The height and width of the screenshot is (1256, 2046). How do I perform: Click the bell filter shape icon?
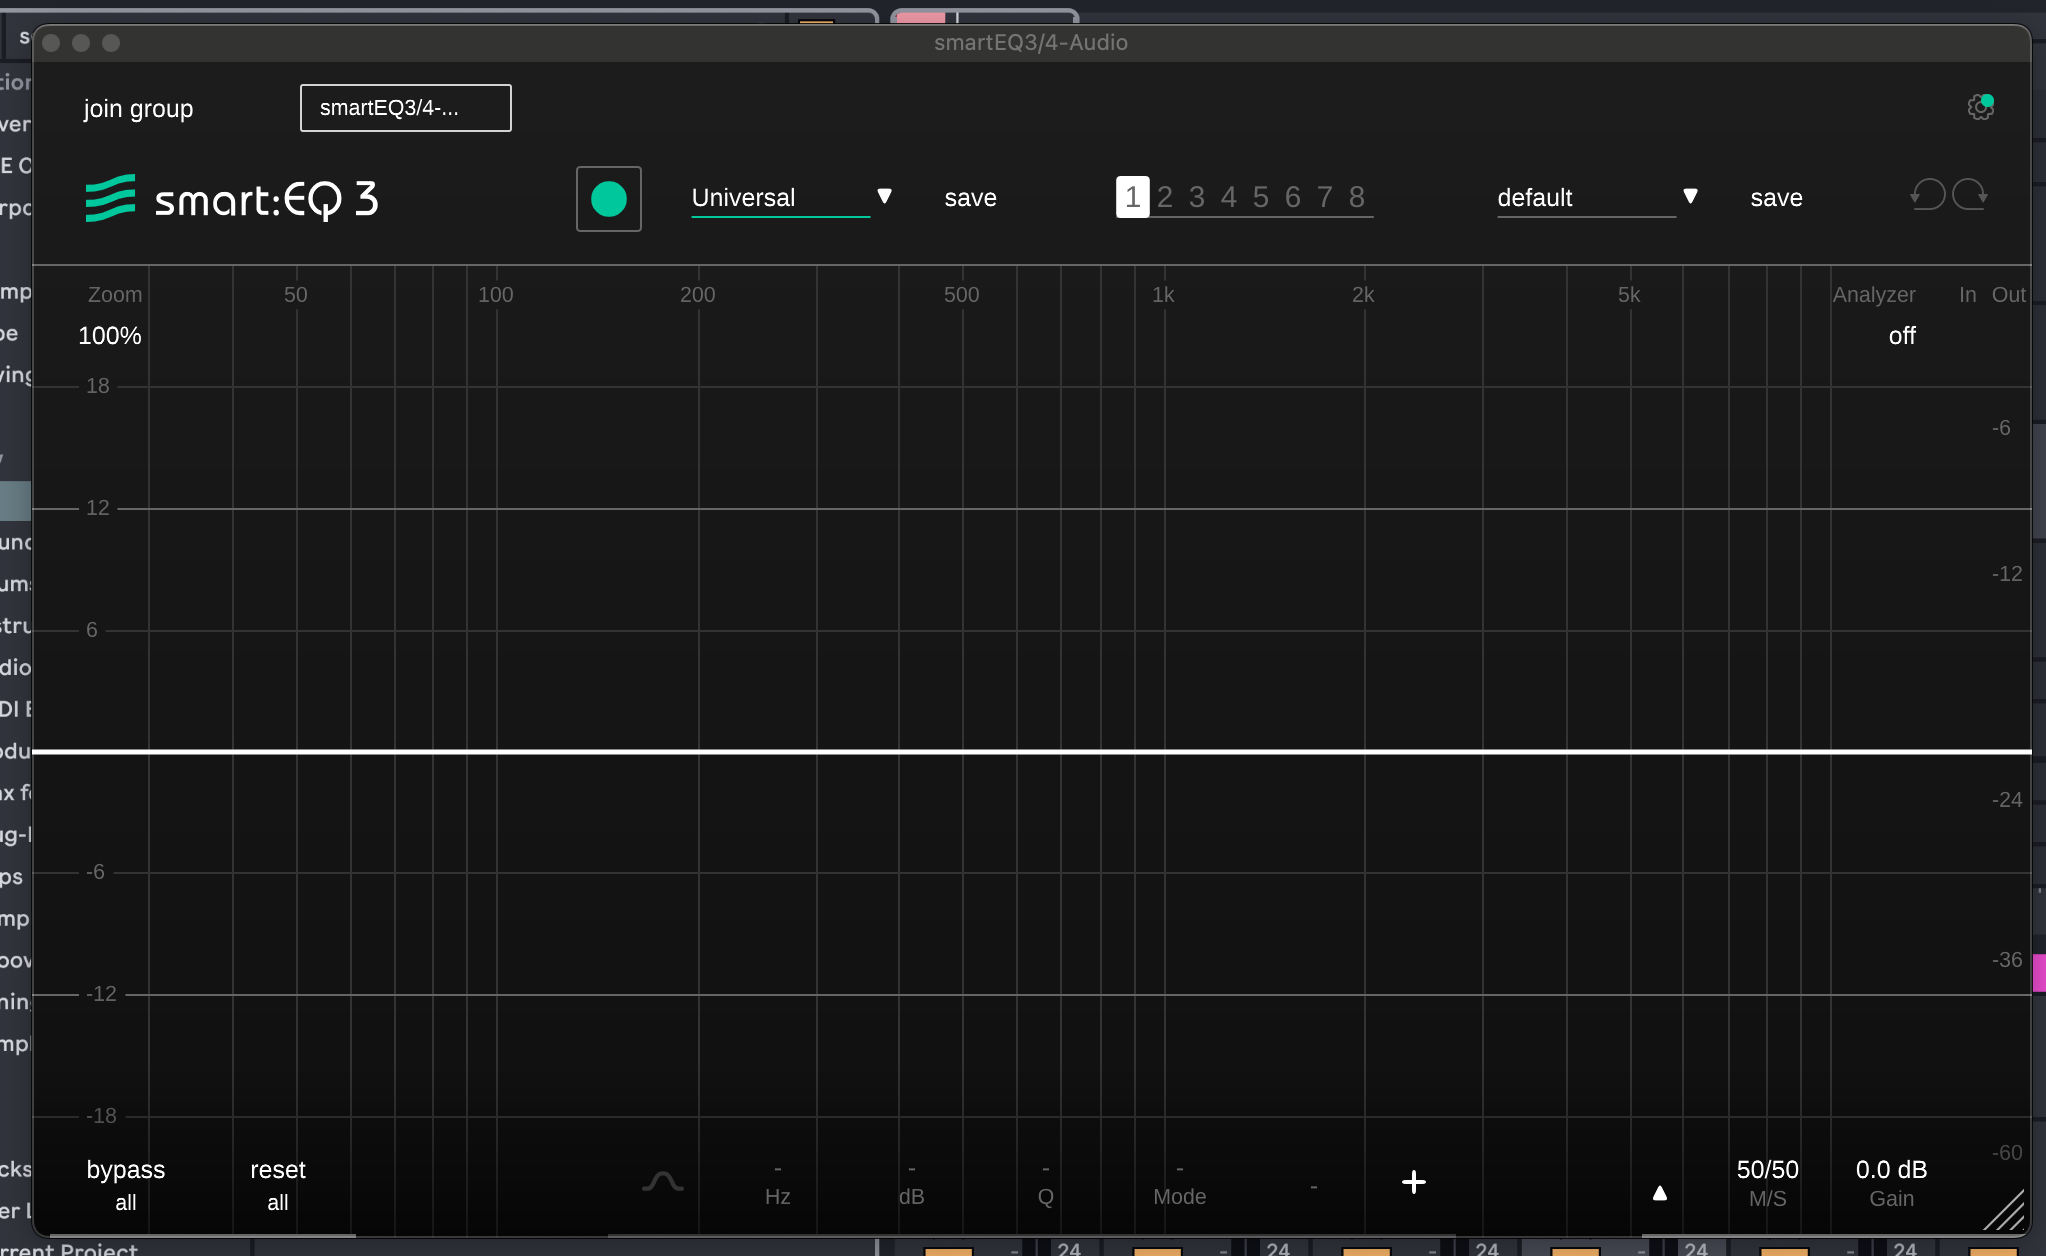pos(662,1182)
